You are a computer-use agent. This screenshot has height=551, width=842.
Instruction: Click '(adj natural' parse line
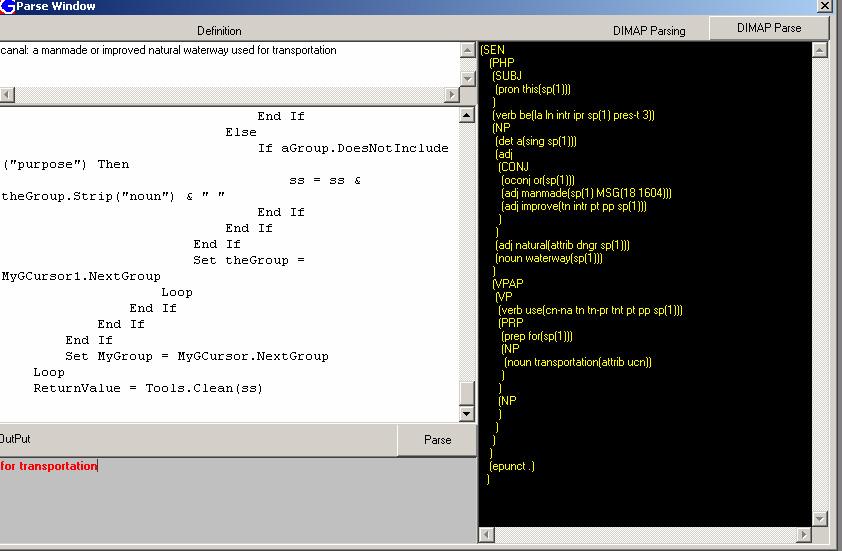tap(562, 245)
